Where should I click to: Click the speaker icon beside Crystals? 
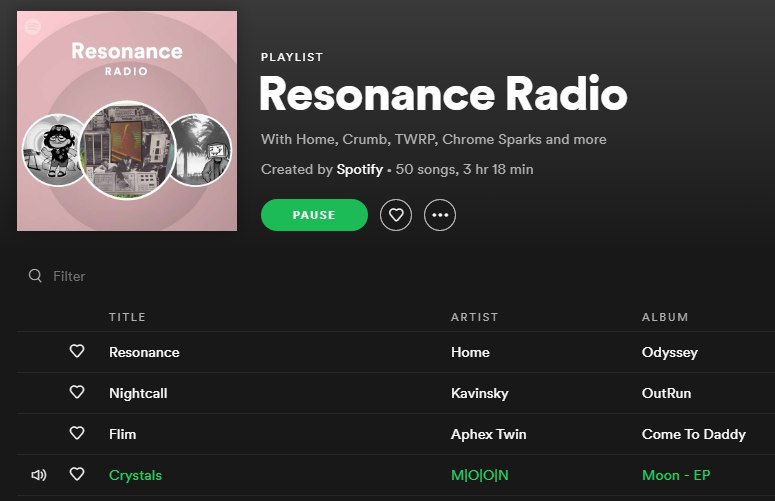tap(39, 475)
